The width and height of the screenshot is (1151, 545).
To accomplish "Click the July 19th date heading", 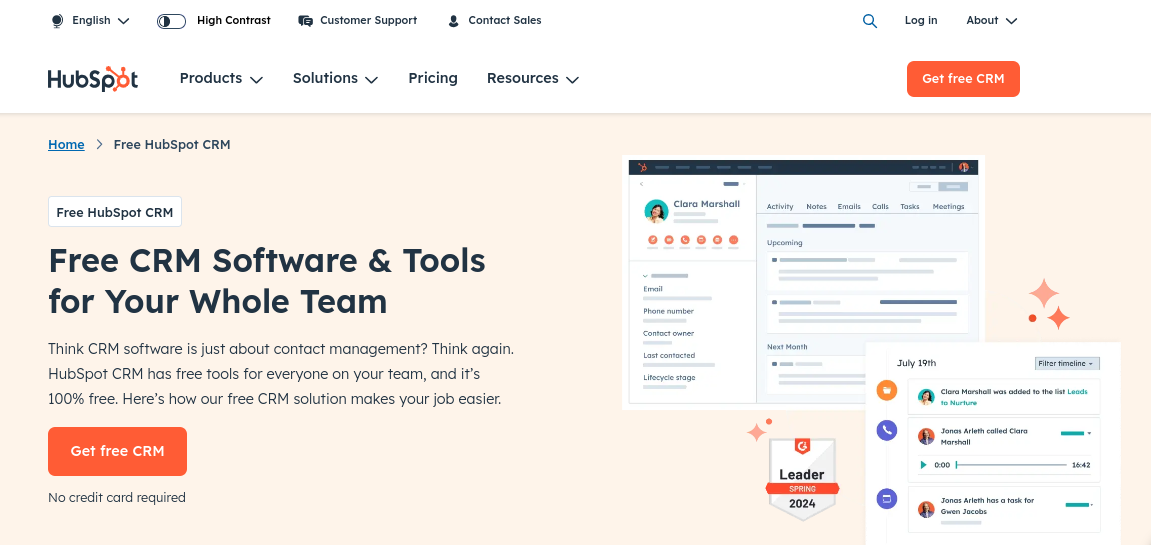I will 917,363.
